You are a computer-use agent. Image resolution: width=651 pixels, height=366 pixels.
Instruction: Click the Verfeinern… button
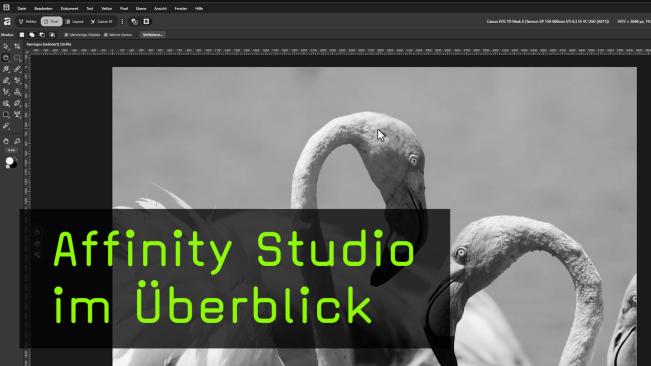[152, 35]
